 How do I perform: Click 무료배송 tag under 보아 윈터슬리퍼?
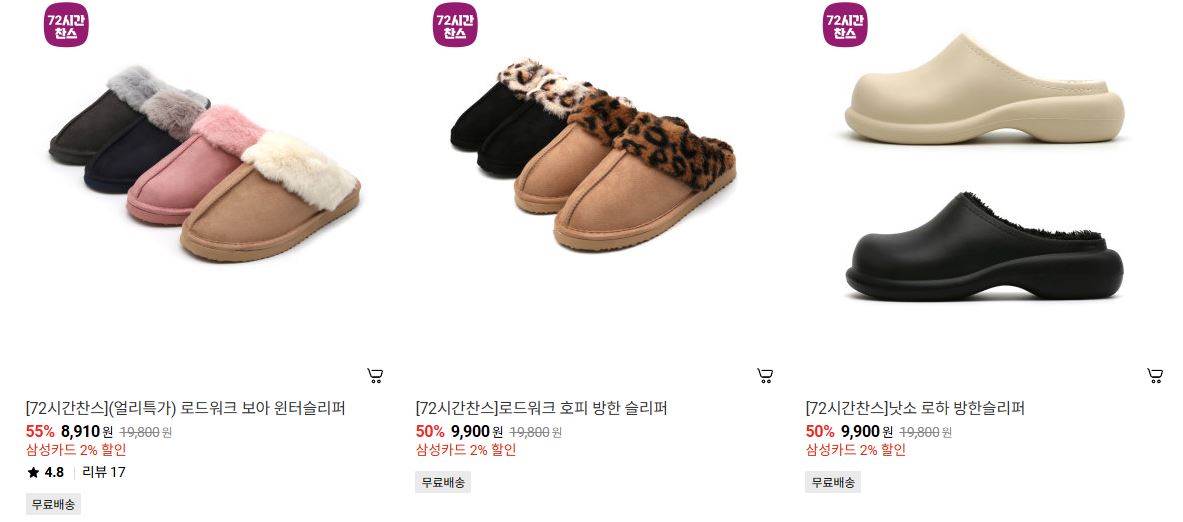pyautogui.click(x=54, y=505)
